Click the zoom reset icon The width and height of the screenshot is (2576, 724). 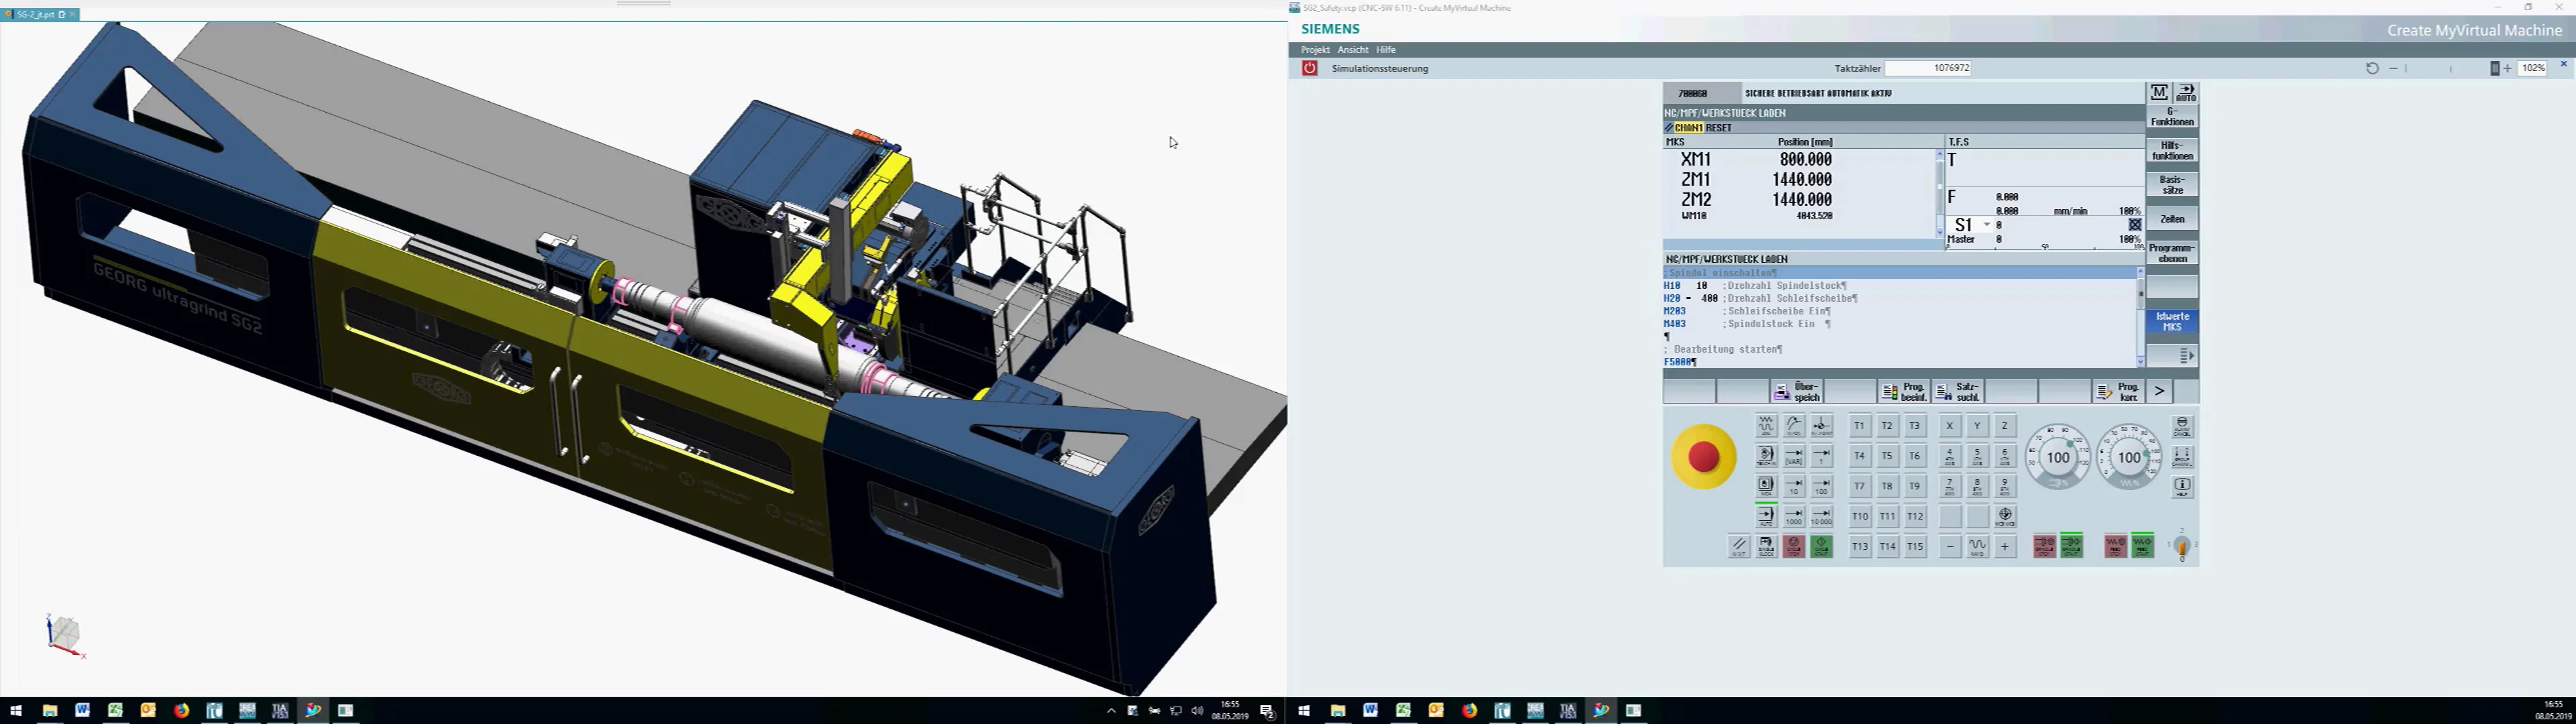click(2372, 68)
